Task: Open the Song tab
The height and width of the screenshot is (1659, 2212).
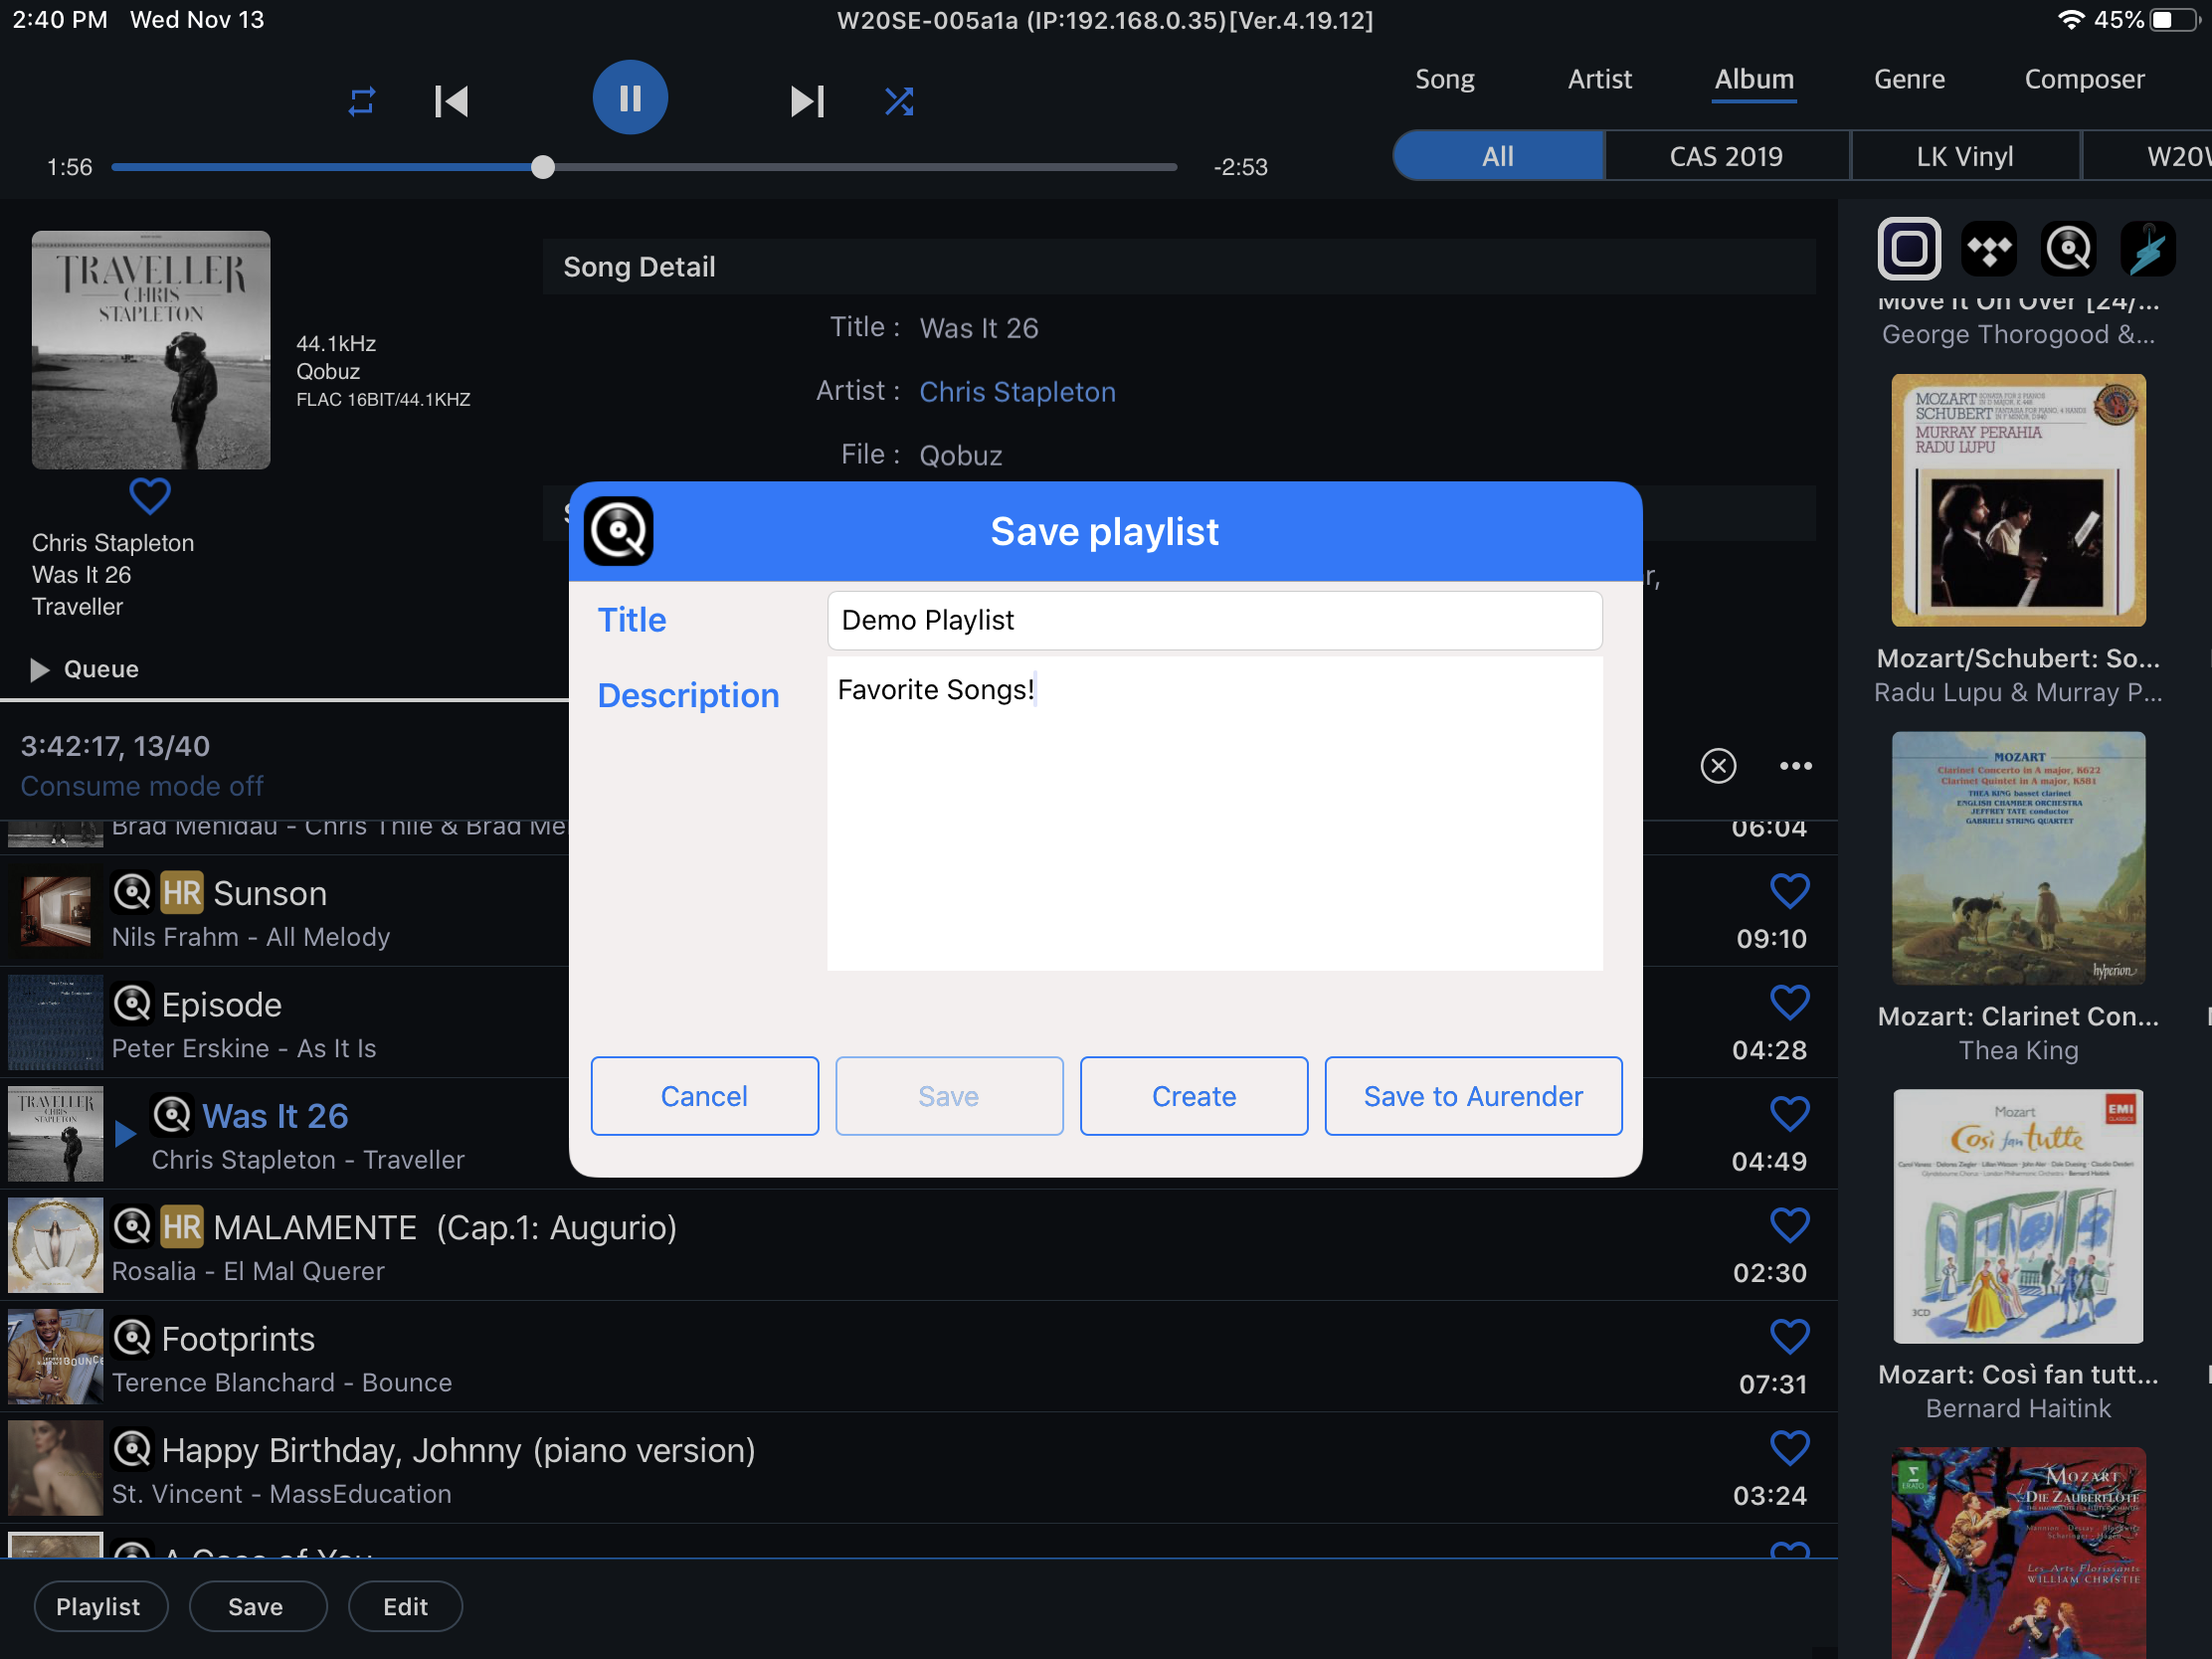Action: pyautogui.click(x=1444, y=79)
